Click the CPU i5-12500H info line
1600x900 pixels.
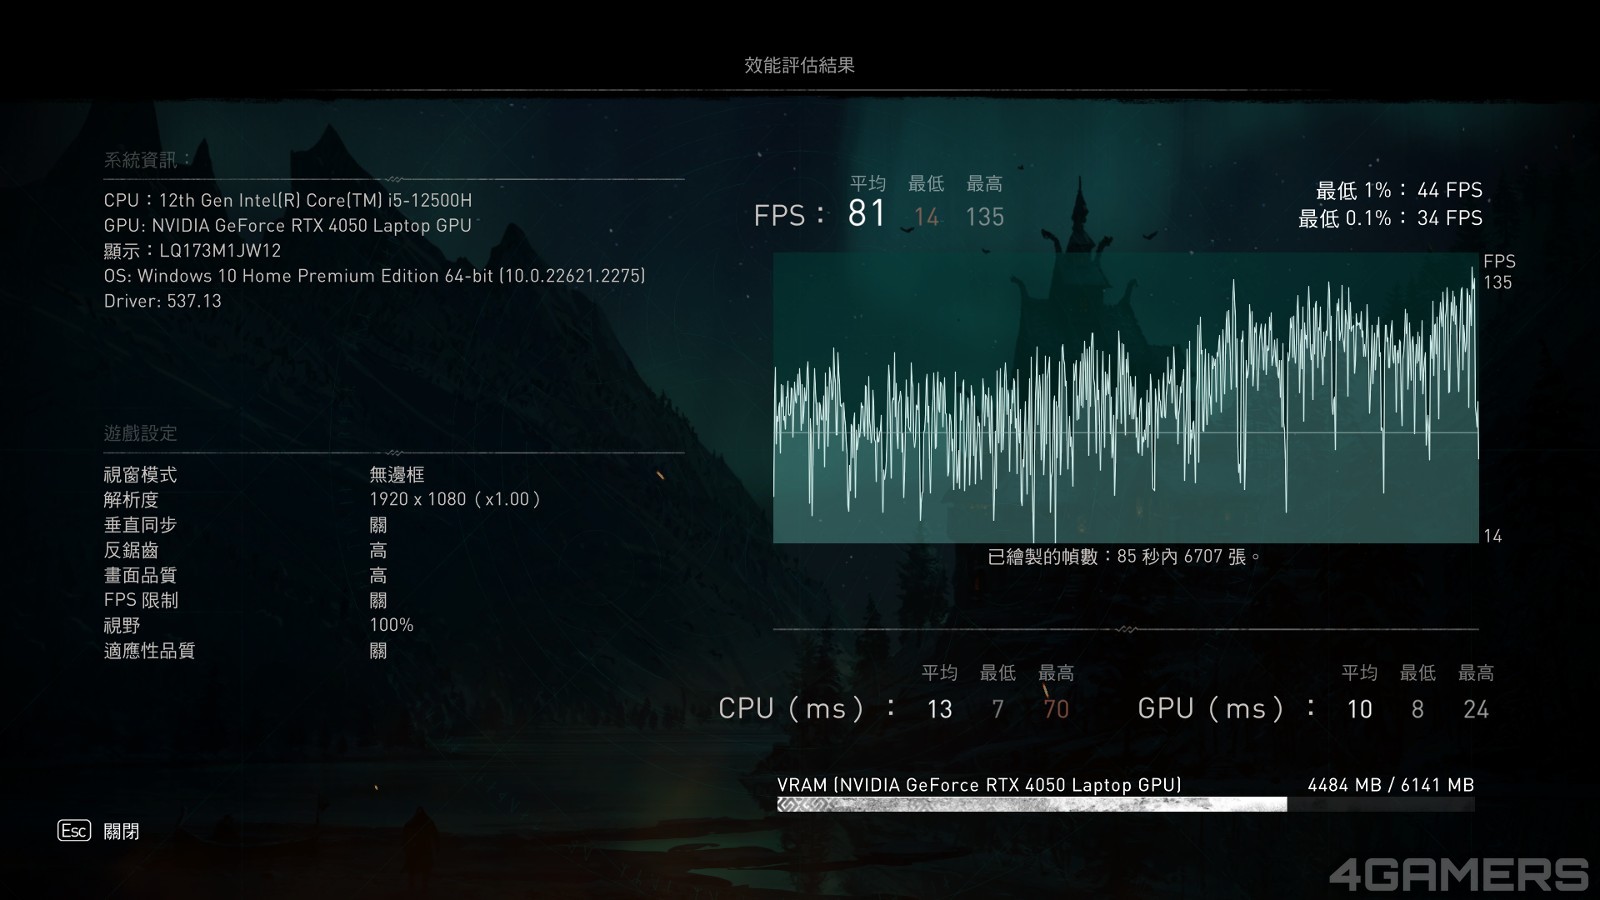(288, 200)
